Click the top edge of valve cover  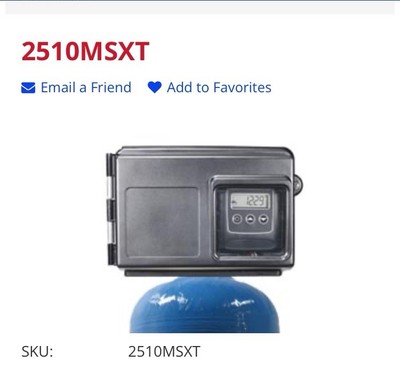click(x=204, y=151)
